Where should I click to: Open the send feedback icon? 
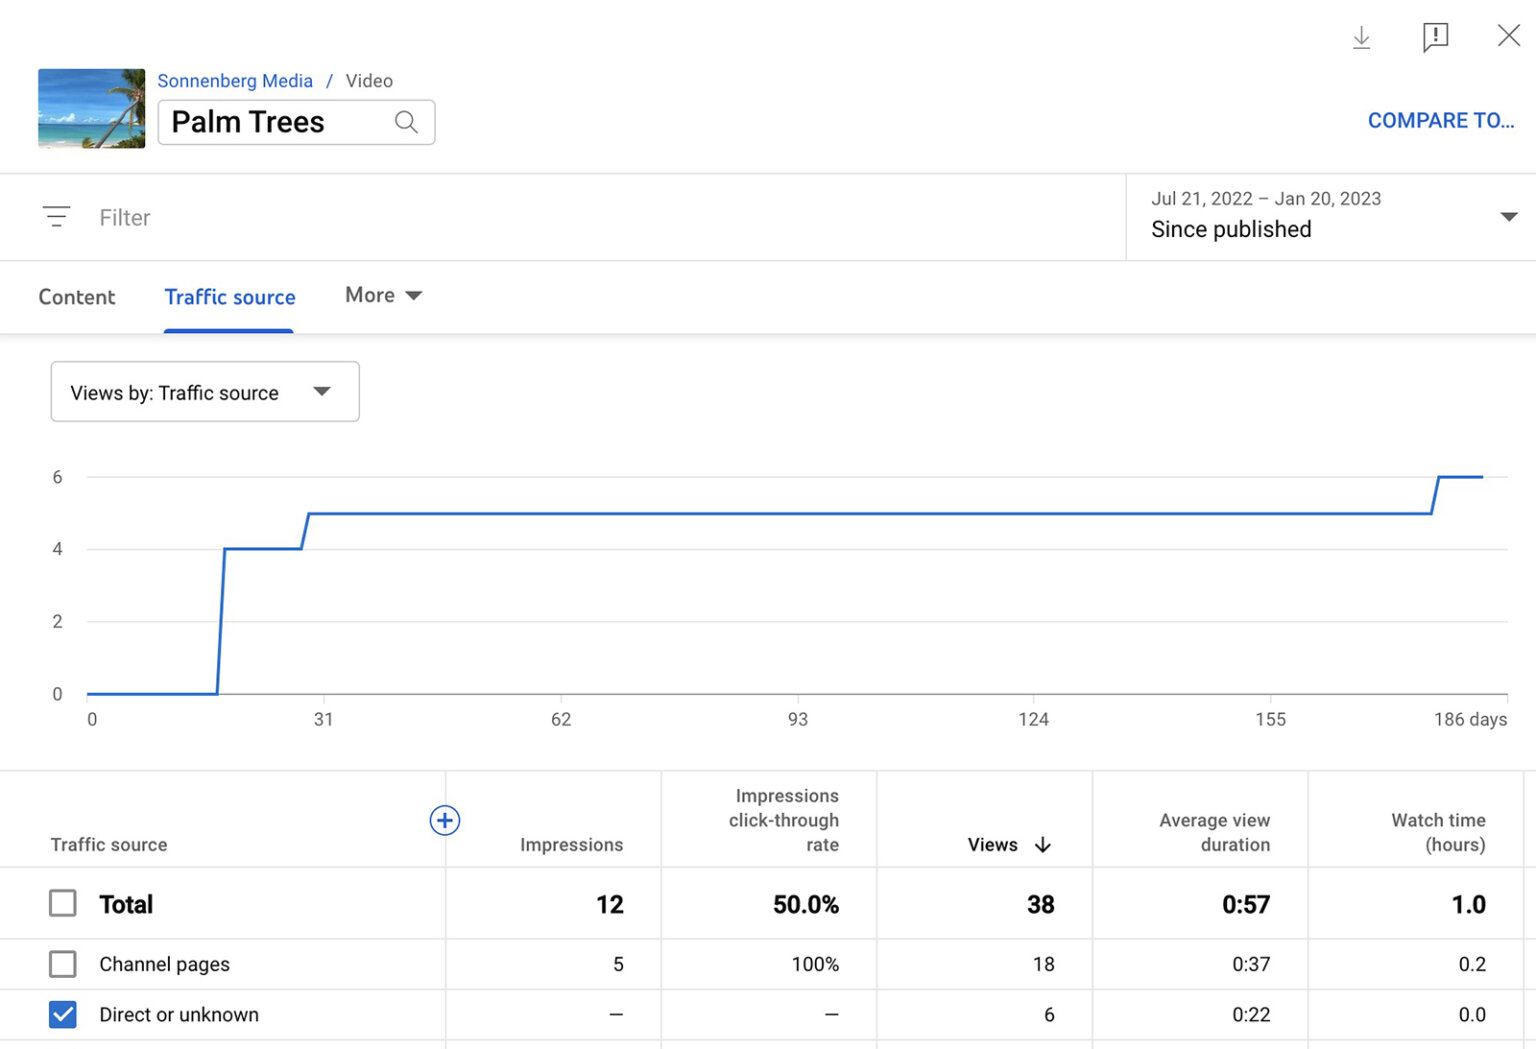pyautogui.click(x=1435, y=38)
